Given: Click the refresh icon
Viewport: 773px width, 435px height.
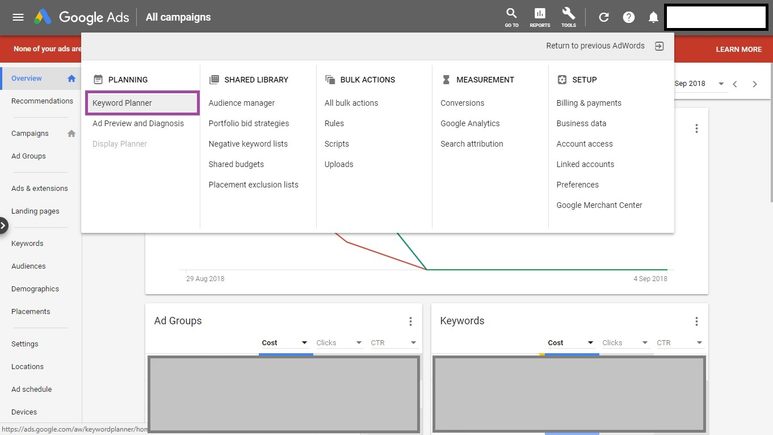Looking at the screenshot, I should [x=603, y=17].
